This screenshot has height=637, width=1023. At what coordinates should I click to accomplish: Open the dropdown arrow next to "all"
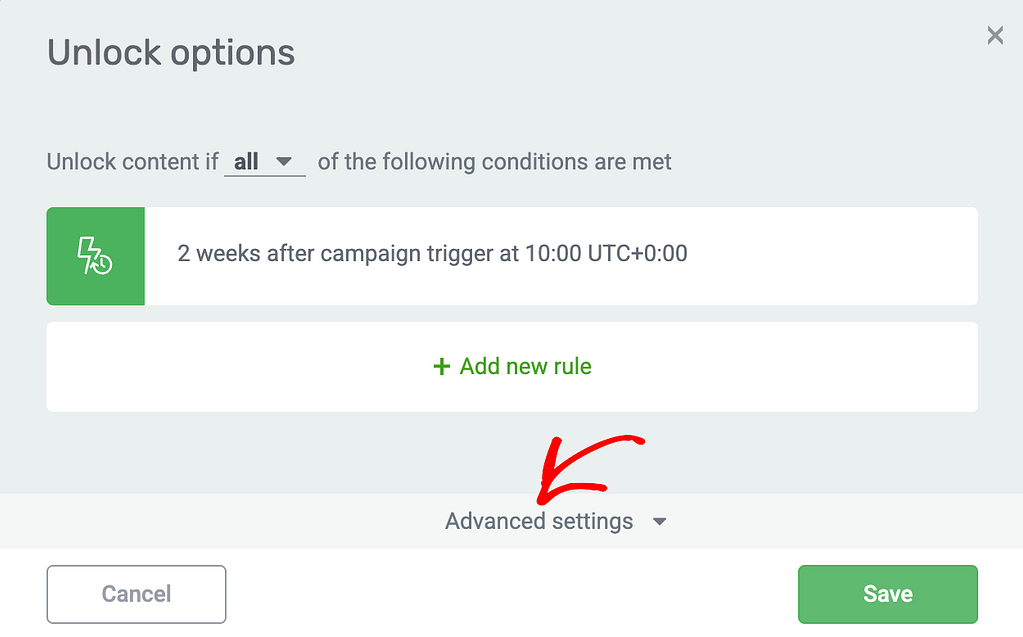point(283,161)
